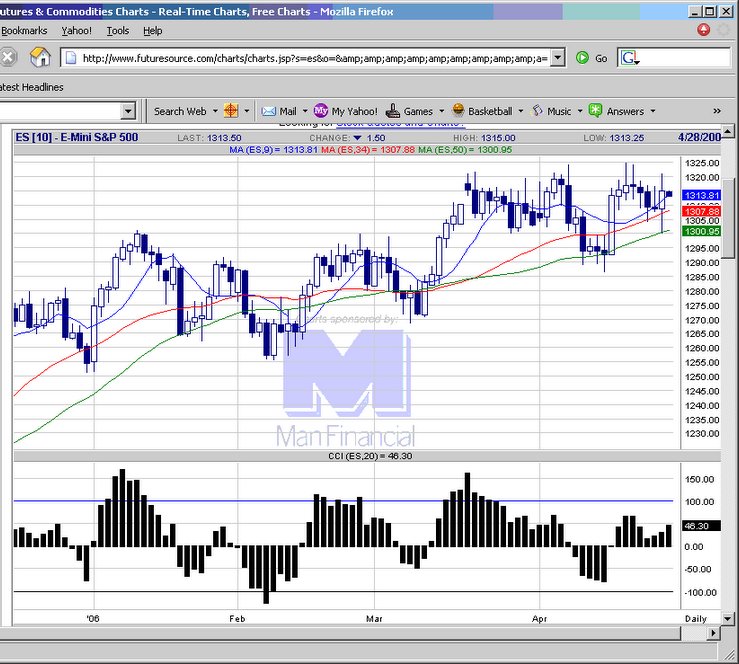Open the Help menu
Screen dimensions: 739x664
(153, 31)
